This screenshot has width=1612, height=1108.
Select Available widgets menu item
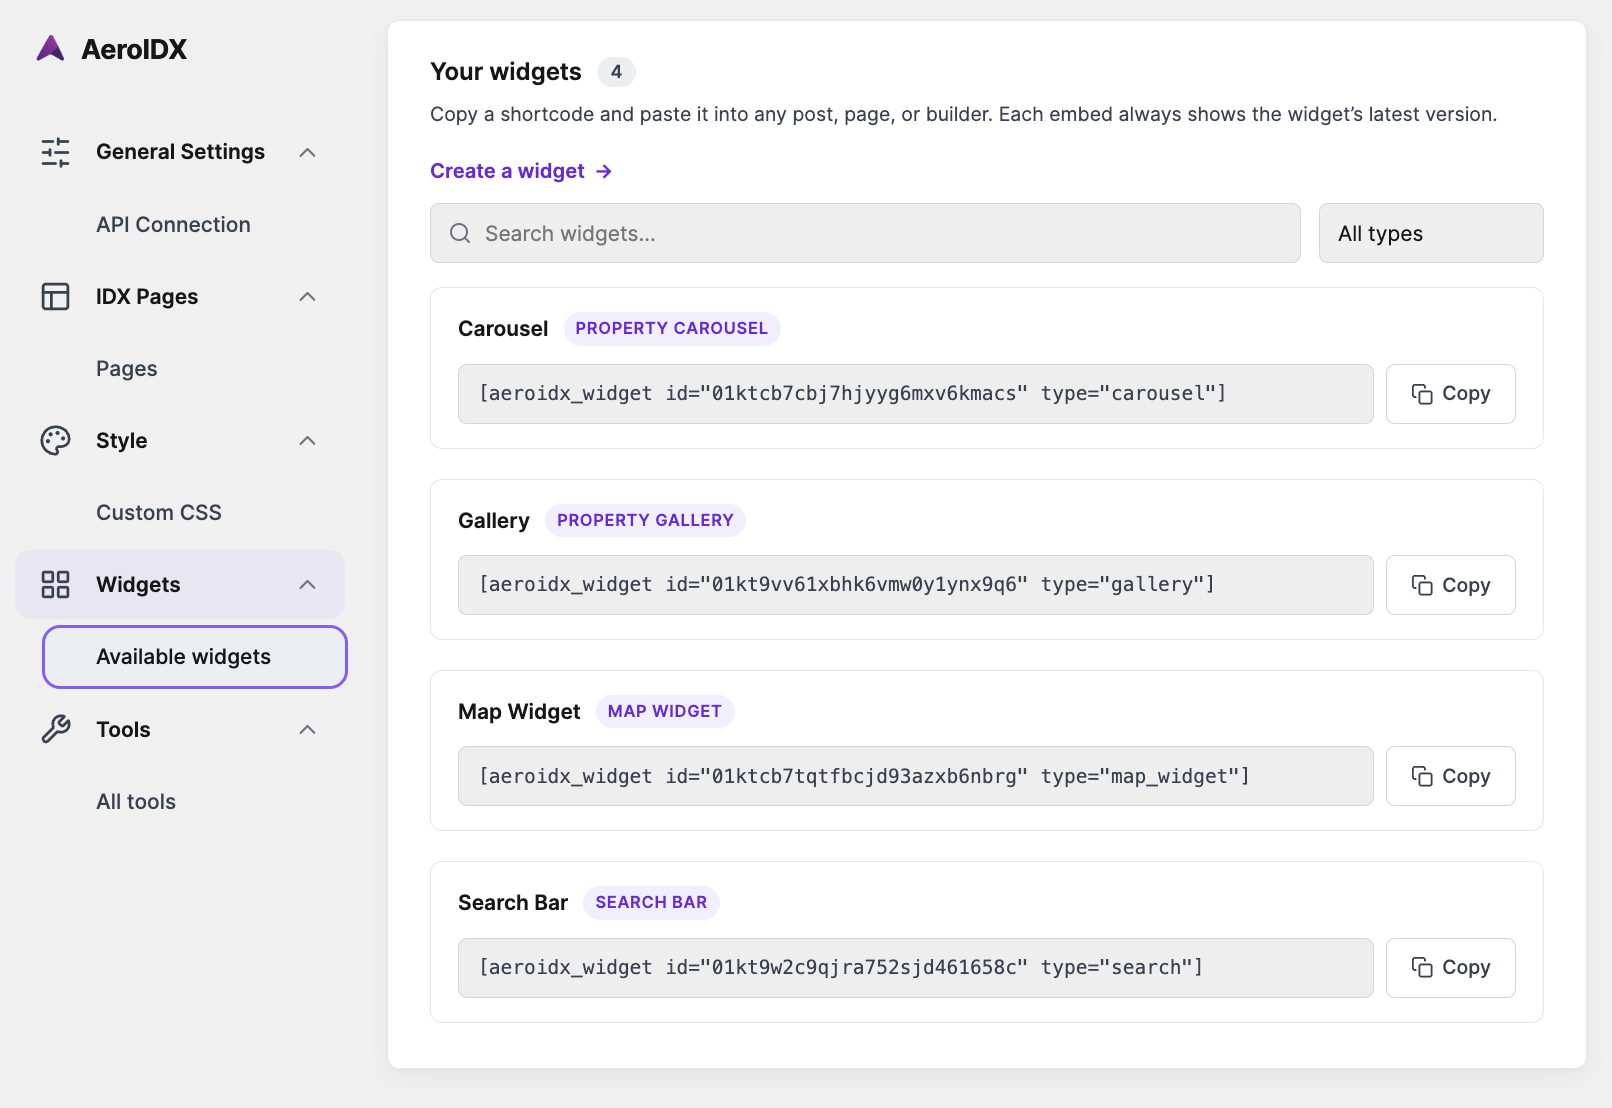(195, 657)
